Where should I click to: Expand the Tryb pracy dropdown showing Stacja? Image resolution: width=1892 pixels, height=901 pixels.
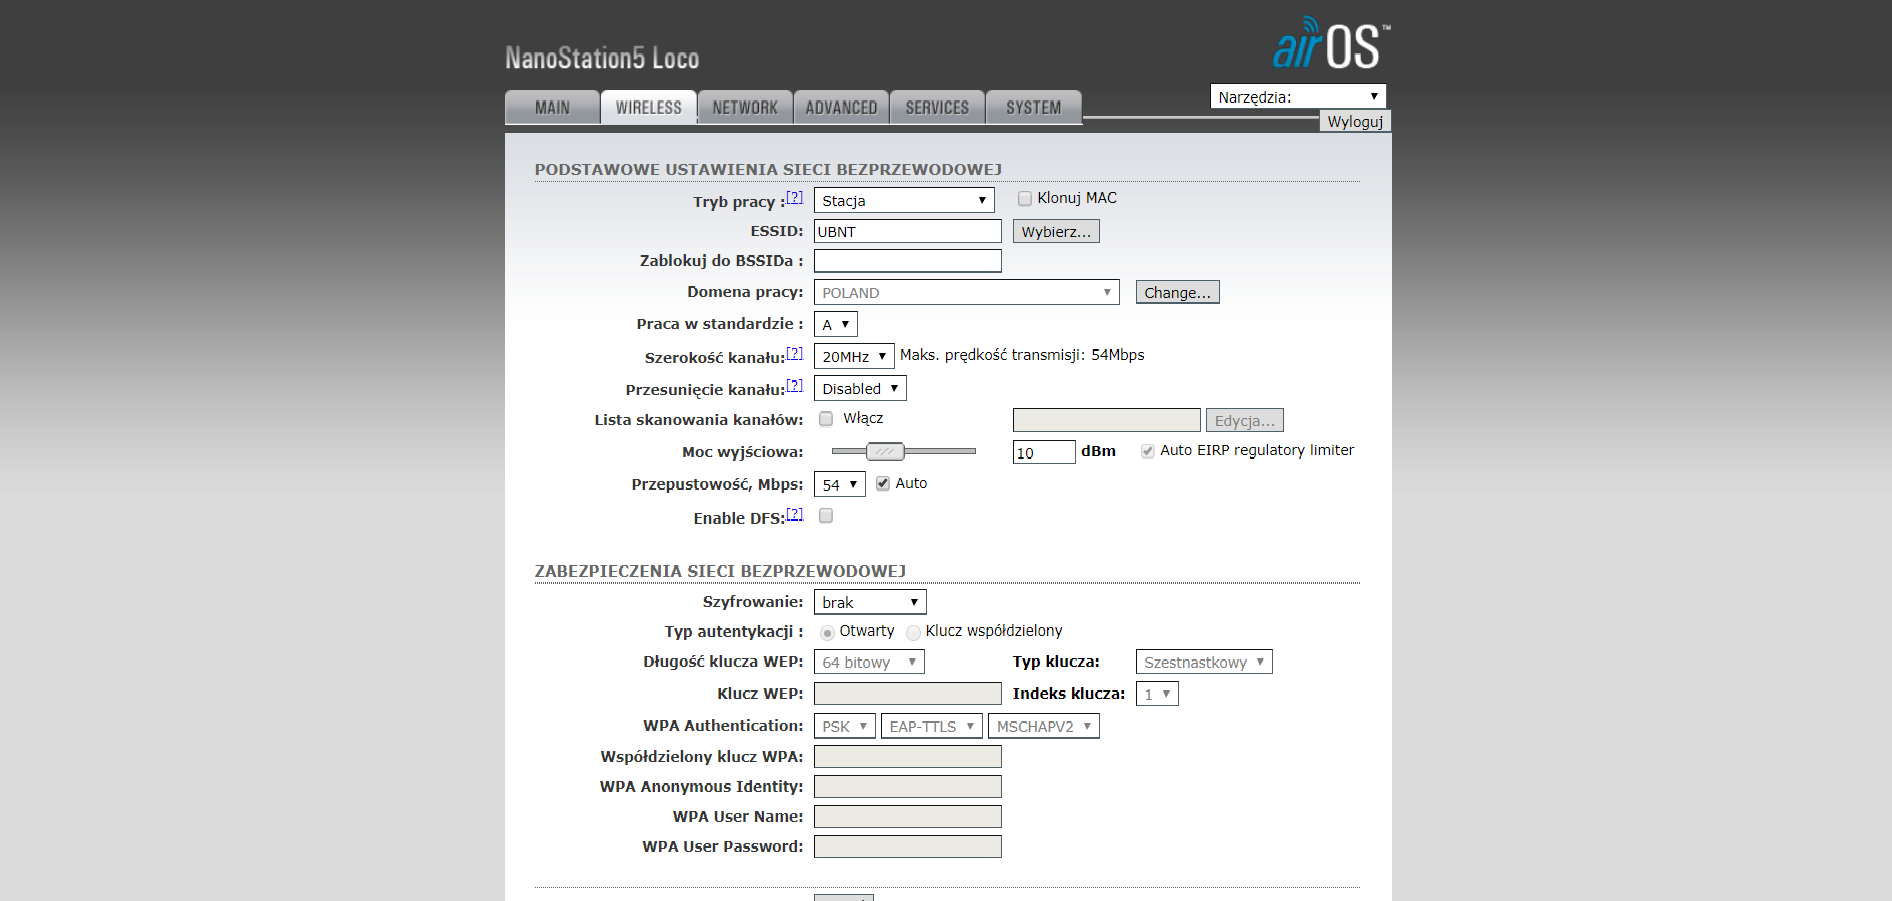click(904, 200)
